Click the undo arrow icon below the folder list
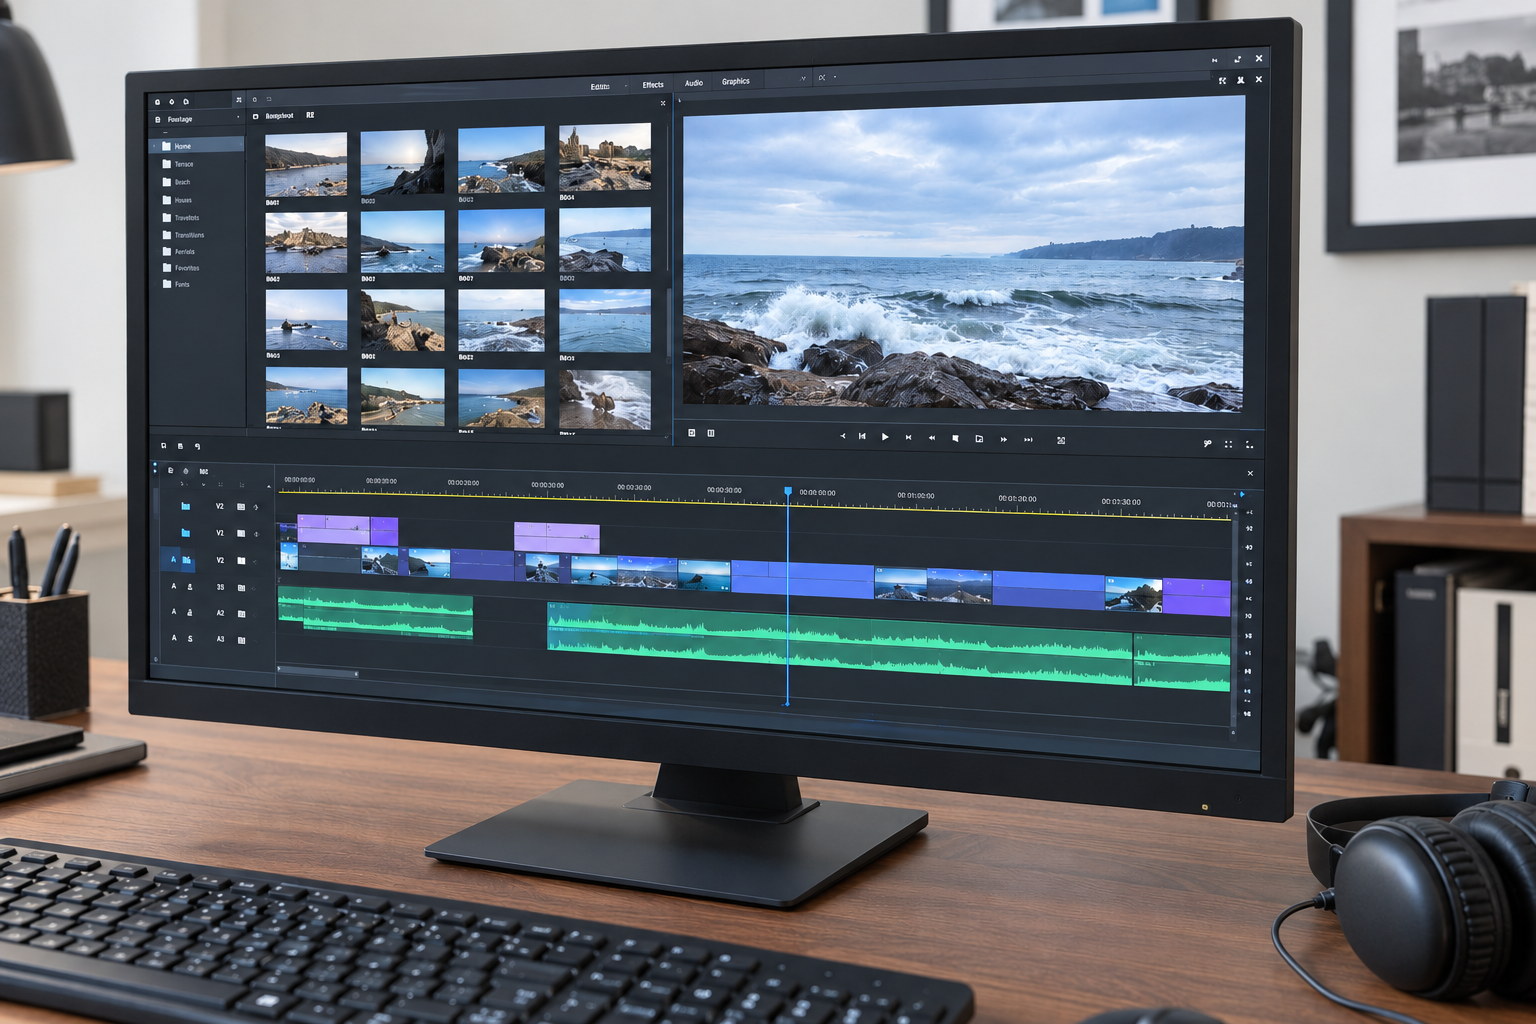Image resolution: width=1536 pixels, height=1024 pixels. click(x=197, y=446)
